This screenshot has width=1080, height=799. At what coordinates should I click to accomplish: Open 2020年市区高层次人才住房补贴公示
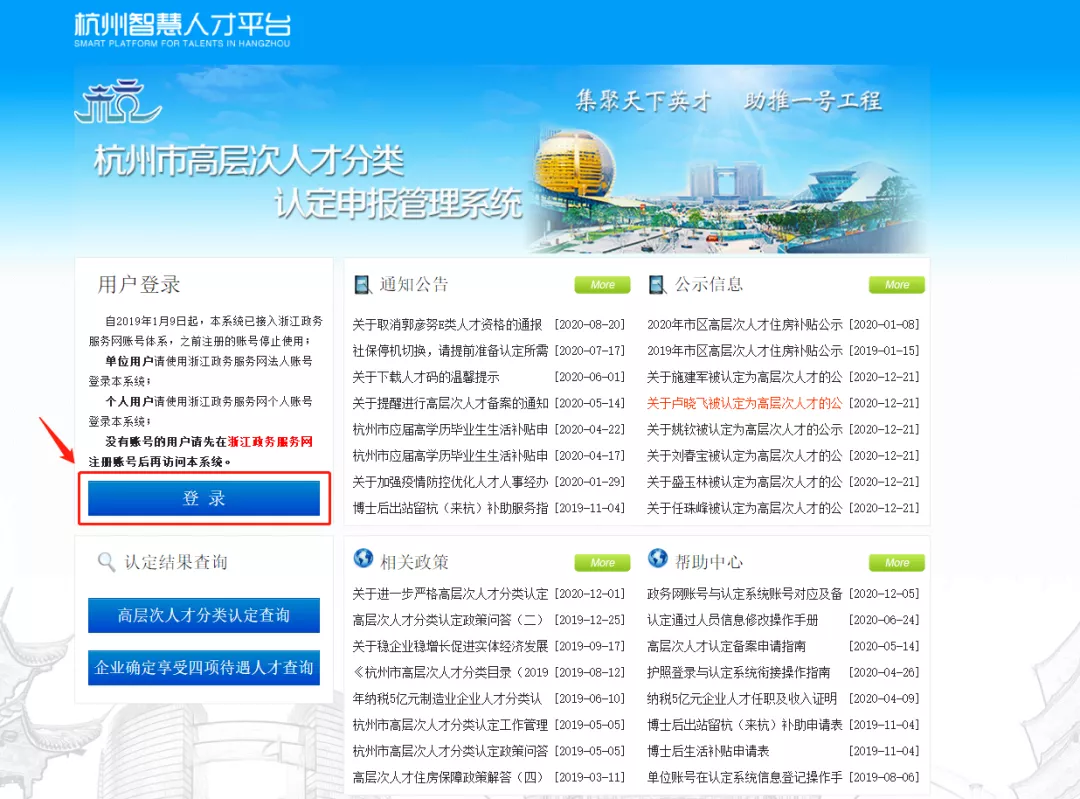coord(745,324)
